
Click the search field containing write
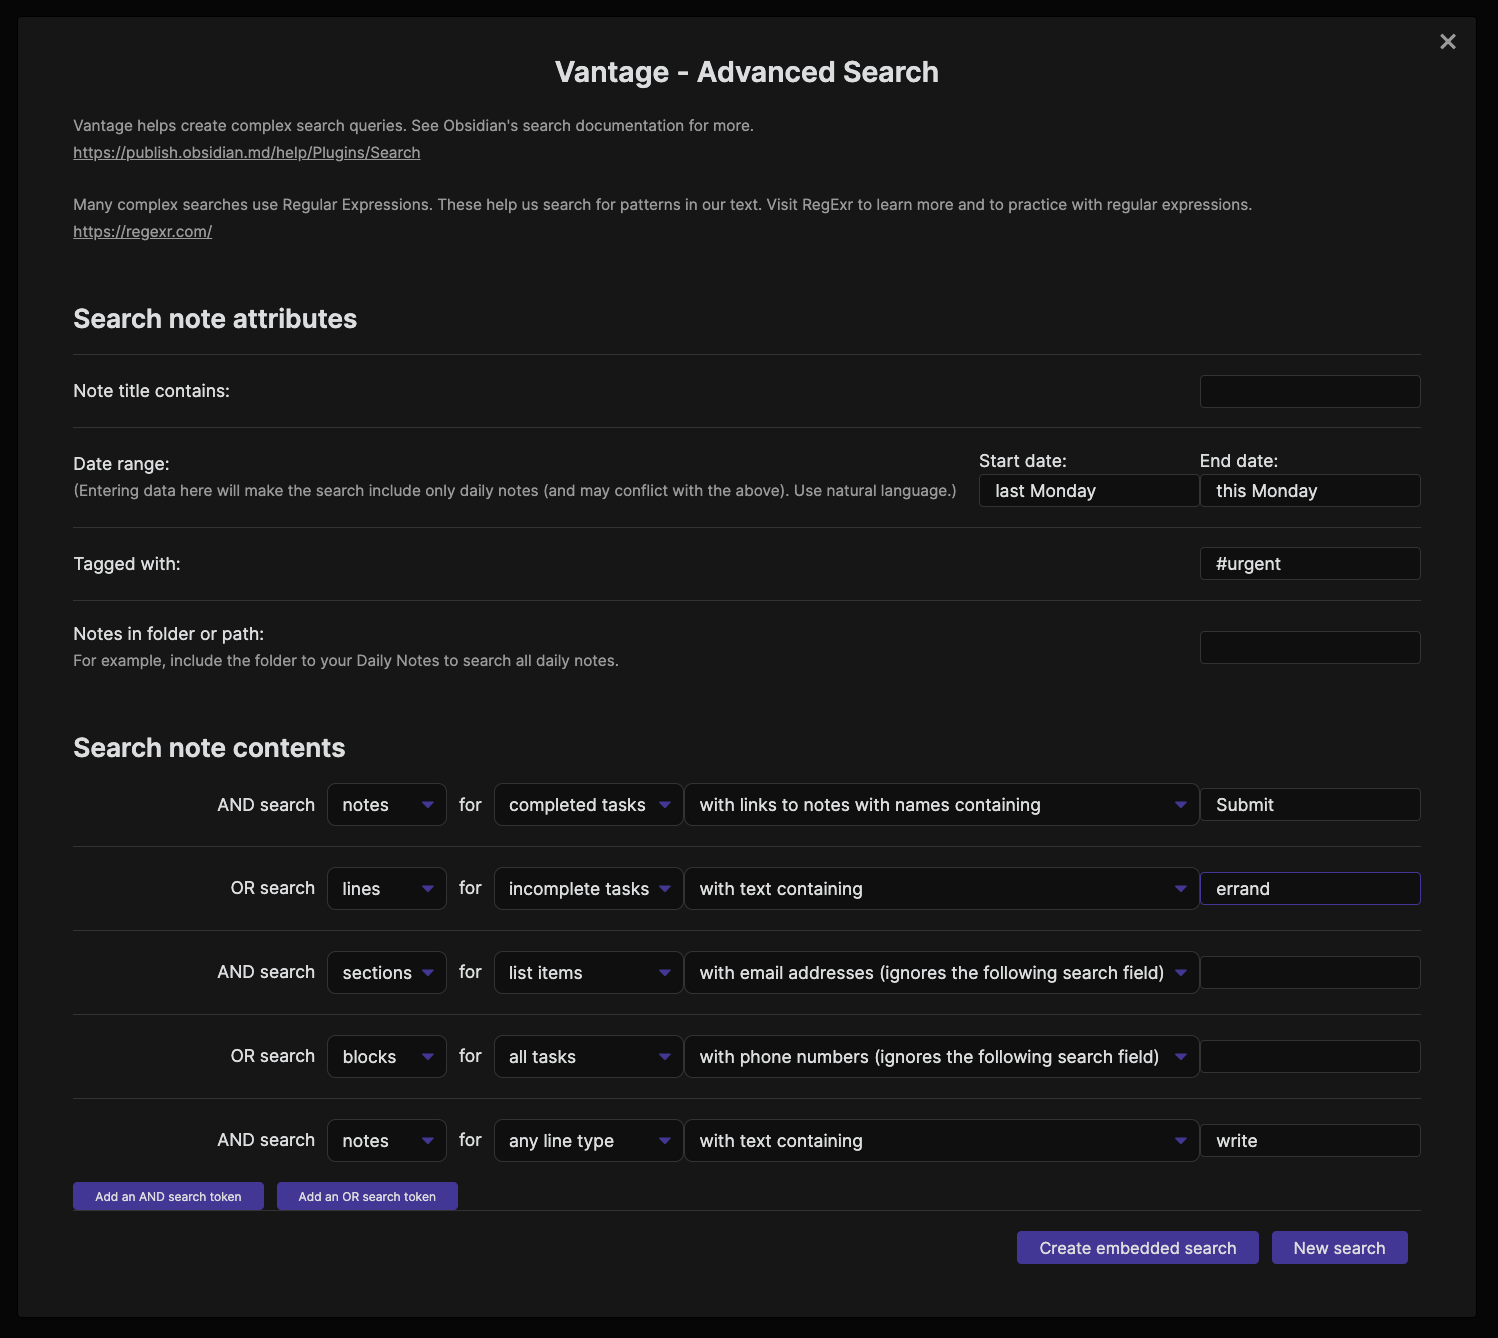coord(1310,1140)
